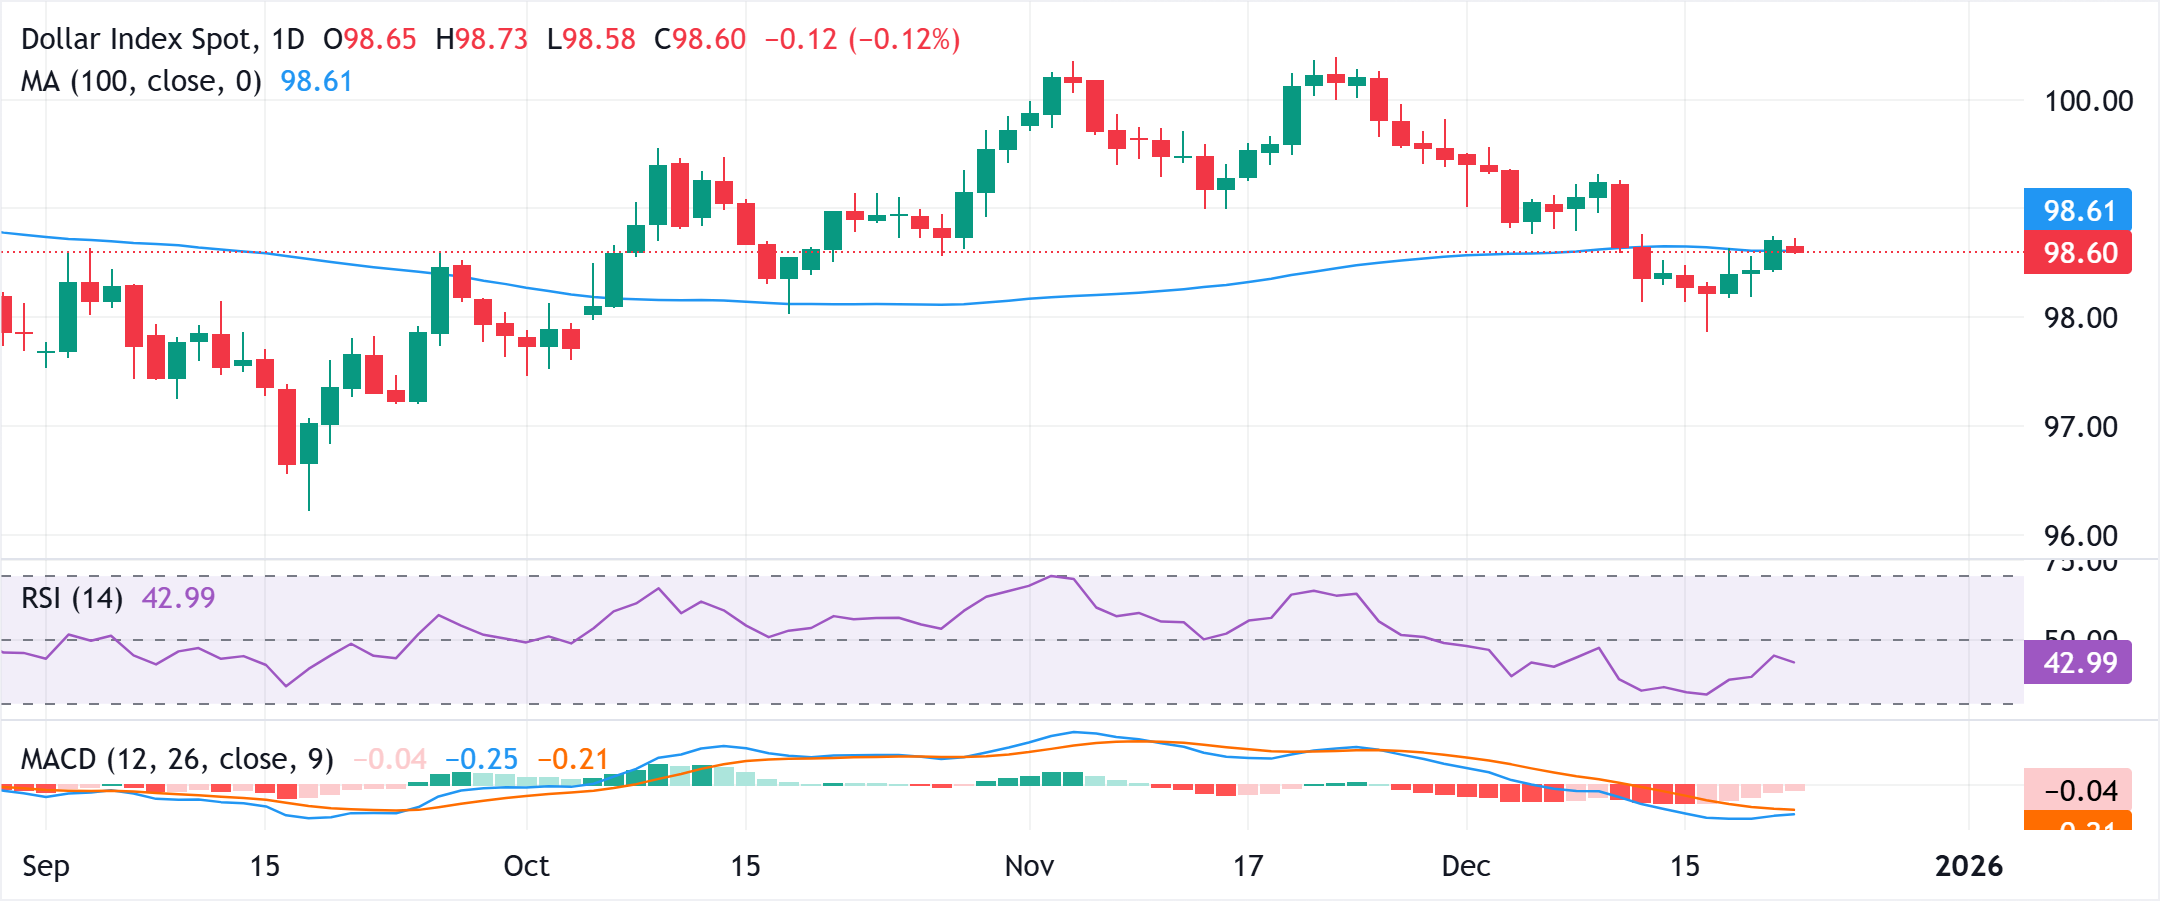Click the 97.00 price scale label
Viewport: 2160px width, 901px height.
tap(2080, 427)
